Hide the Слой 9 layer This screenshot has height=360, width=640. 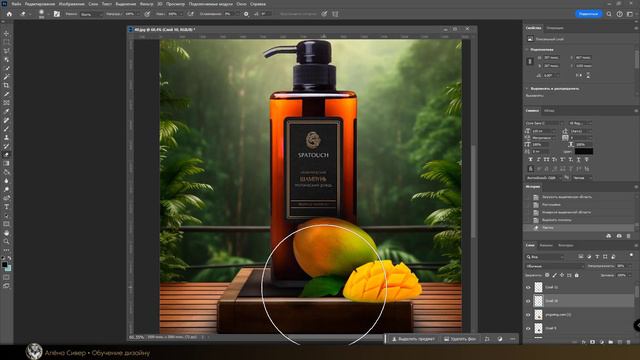pyautogui.click(x=528, y=328)
